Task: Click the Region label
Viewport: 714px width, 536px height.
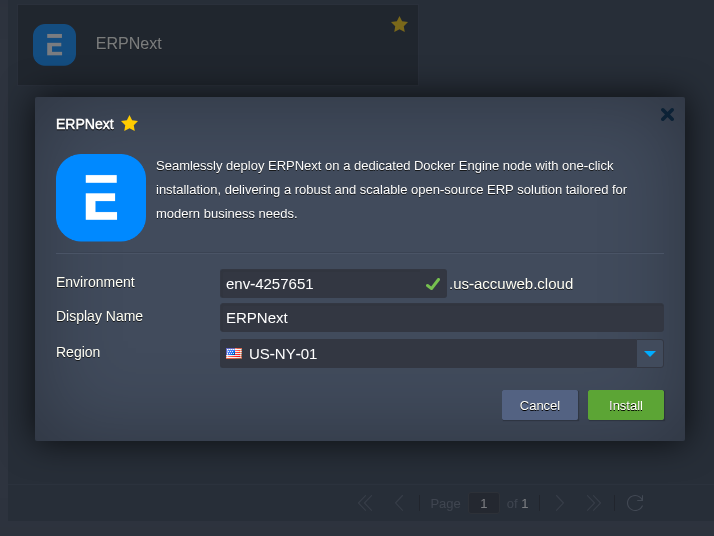Action: [78, 352]
